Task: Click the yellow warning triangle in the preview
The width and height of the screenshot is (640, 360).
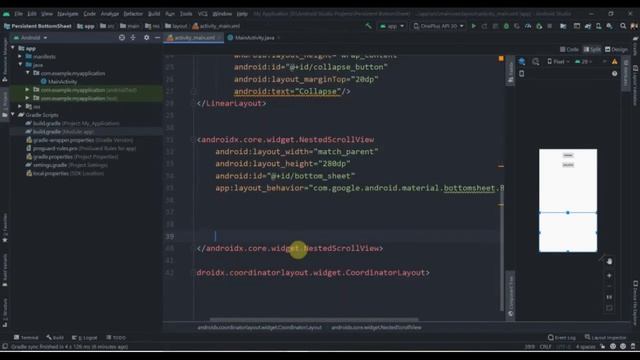Action: (615, 62)
